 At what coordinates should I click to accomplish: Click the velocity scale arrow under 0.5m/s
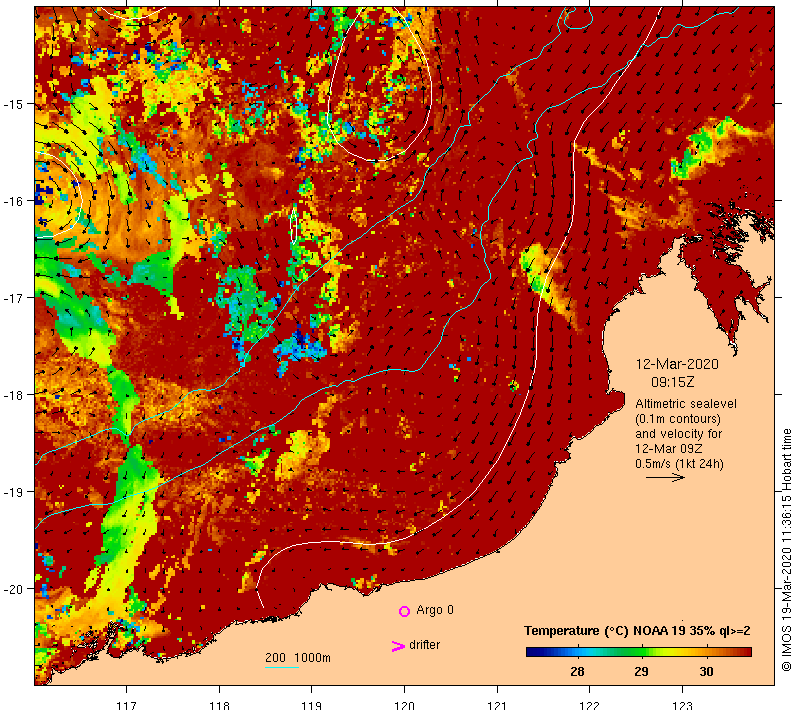pyautogui.click(x=665, y=477)
